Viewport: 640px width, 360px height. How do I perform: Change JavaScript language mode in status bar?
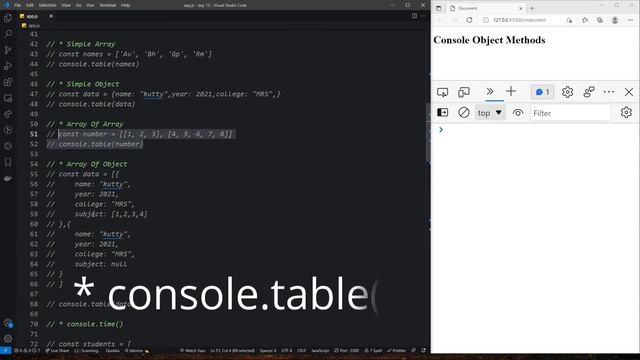click(320, 351)
